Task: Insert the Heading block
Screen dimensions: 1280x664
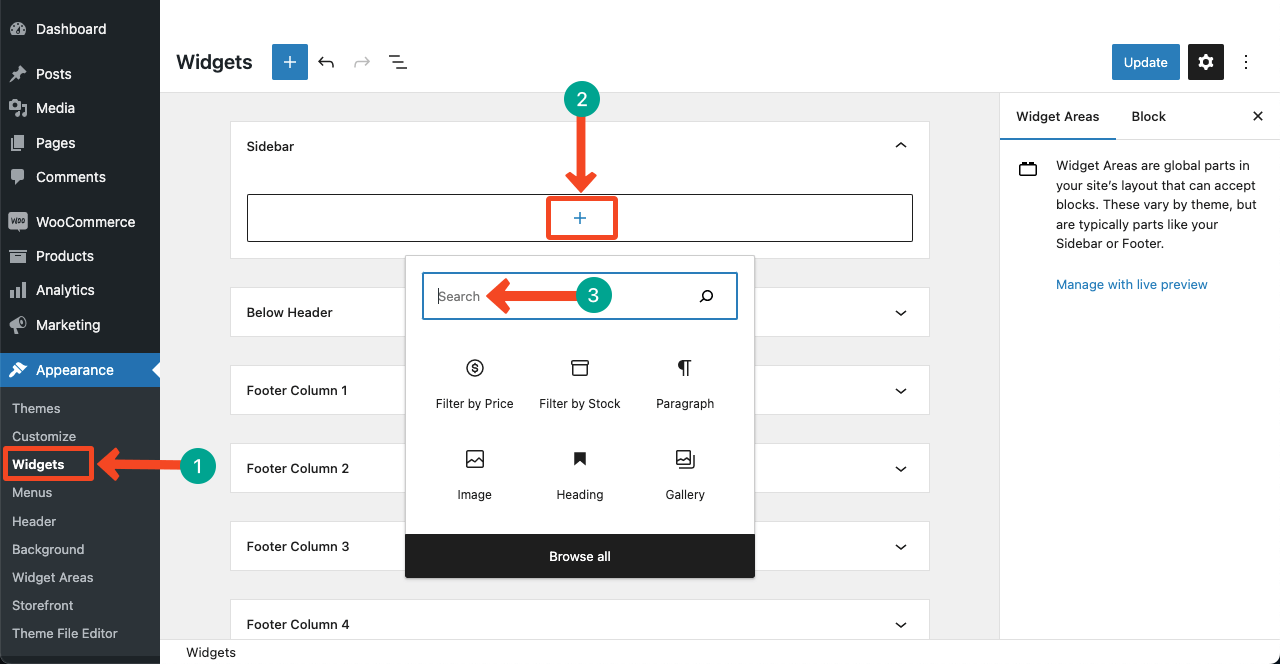Action: click(x=580, y=474)
